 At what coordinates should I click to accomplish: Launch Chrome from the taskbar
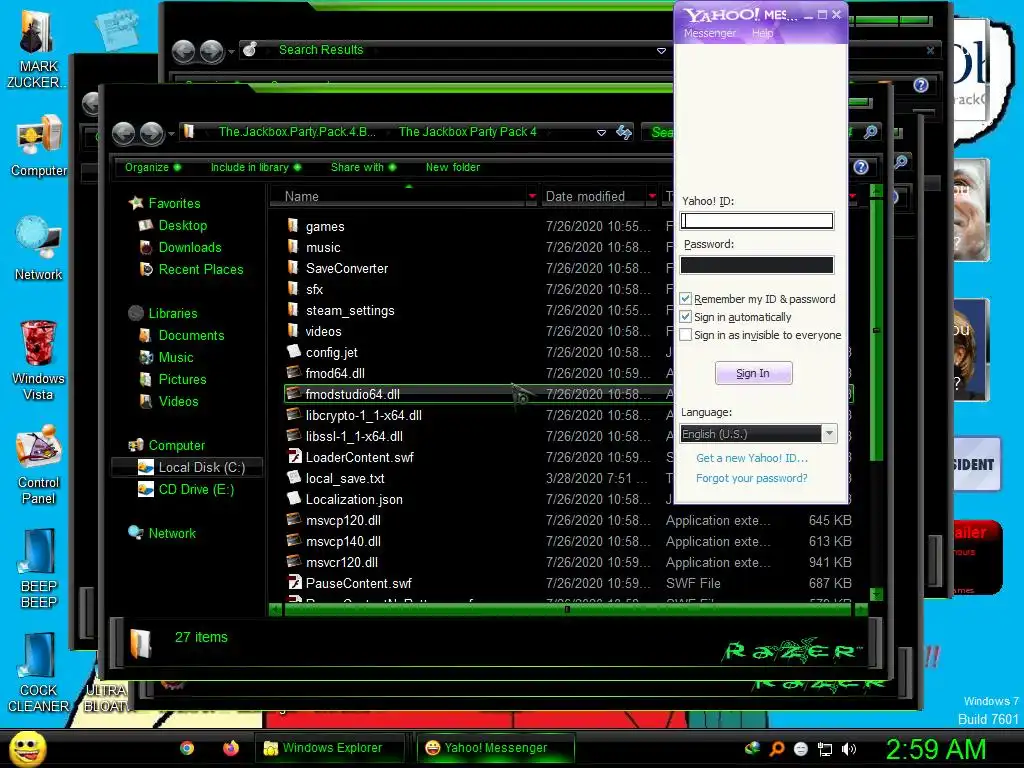[187, 748]
